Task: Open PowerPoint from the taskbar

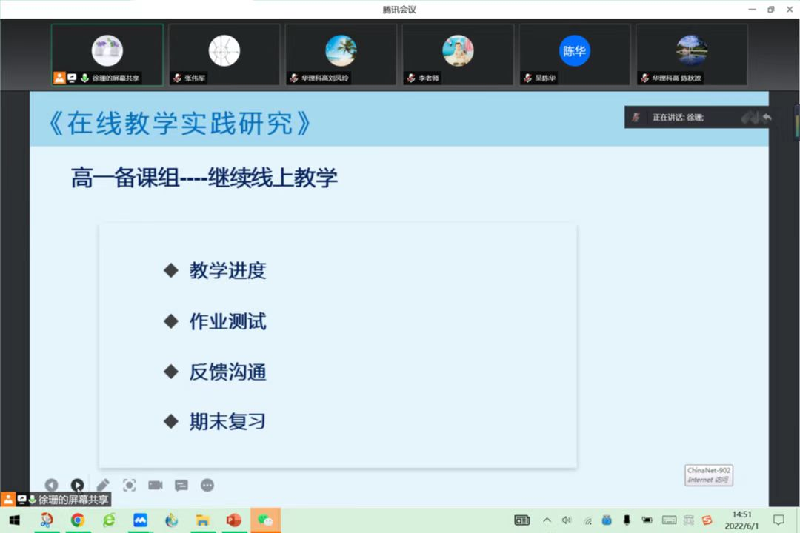Action: [x=234, y=520]
